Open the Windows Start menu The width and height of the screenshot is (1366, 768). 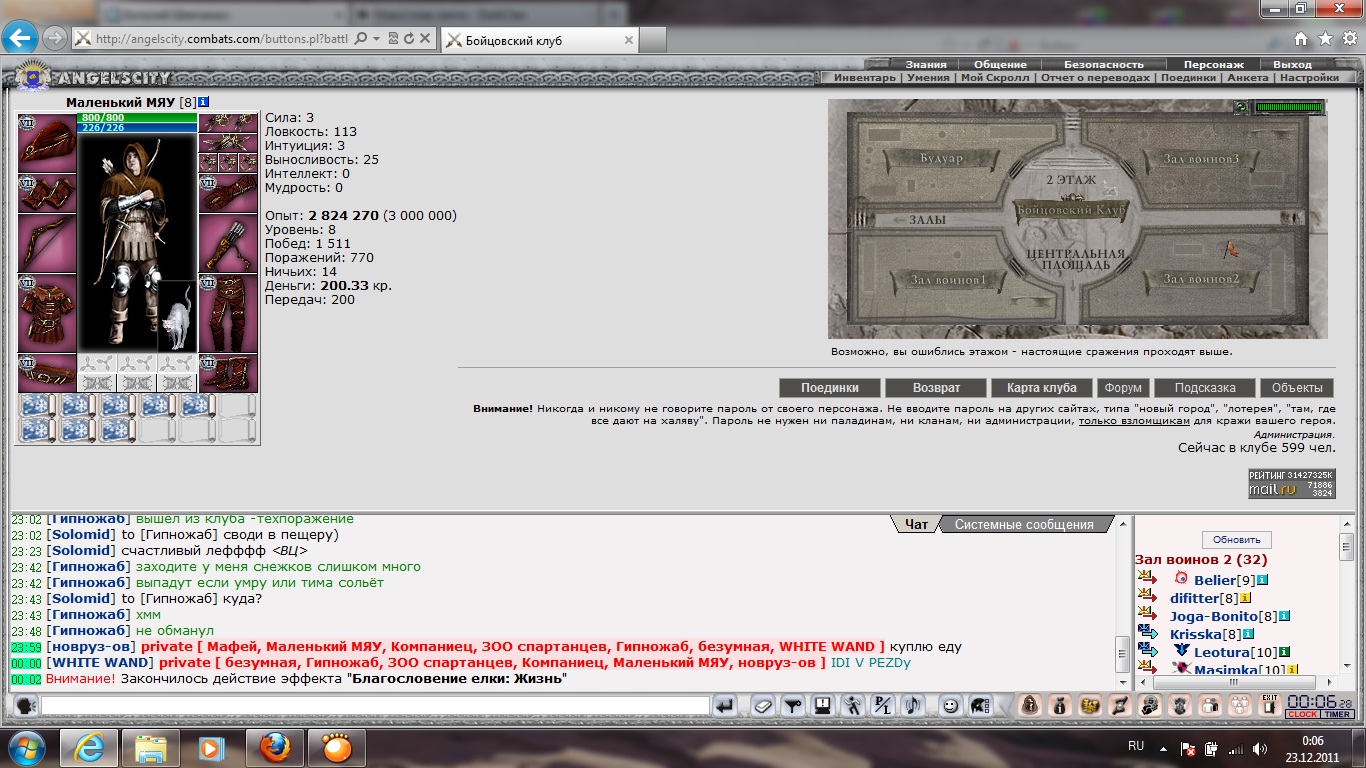(x=24, y=747)
